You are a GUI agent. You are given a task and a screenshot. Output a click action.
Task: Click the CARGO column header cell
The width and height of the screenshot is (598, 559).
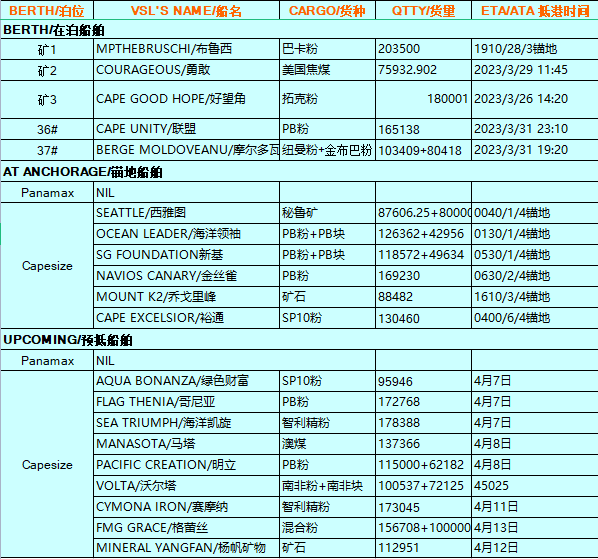click(x=327, y=10)
